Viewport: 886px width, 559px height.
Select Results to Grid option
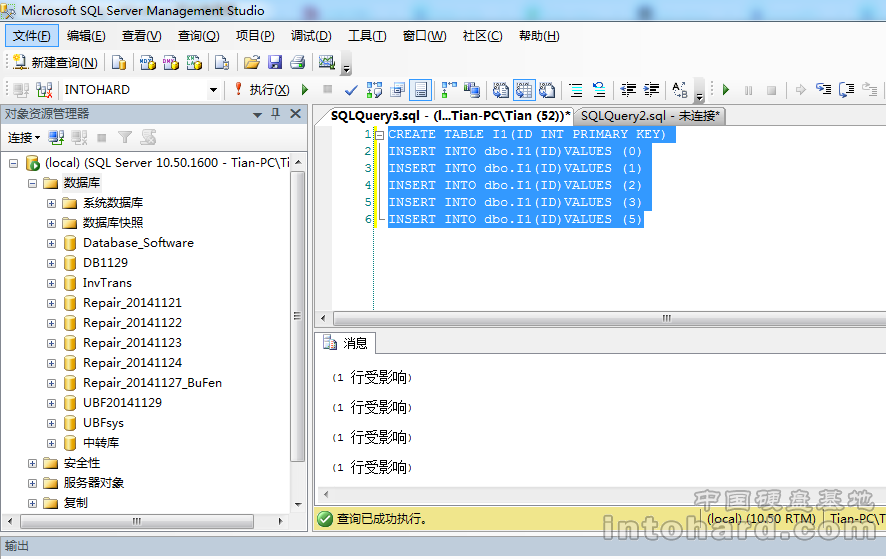click(524, 90)
